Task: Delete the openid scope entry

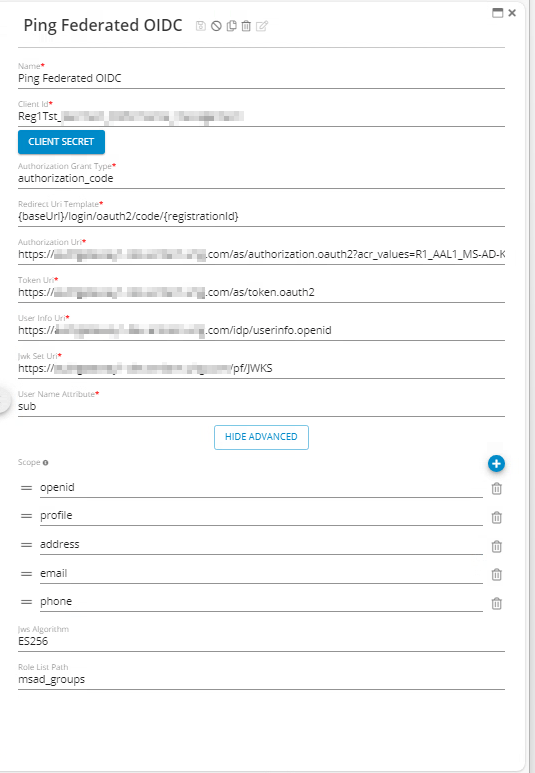Action: coord(497,489)
